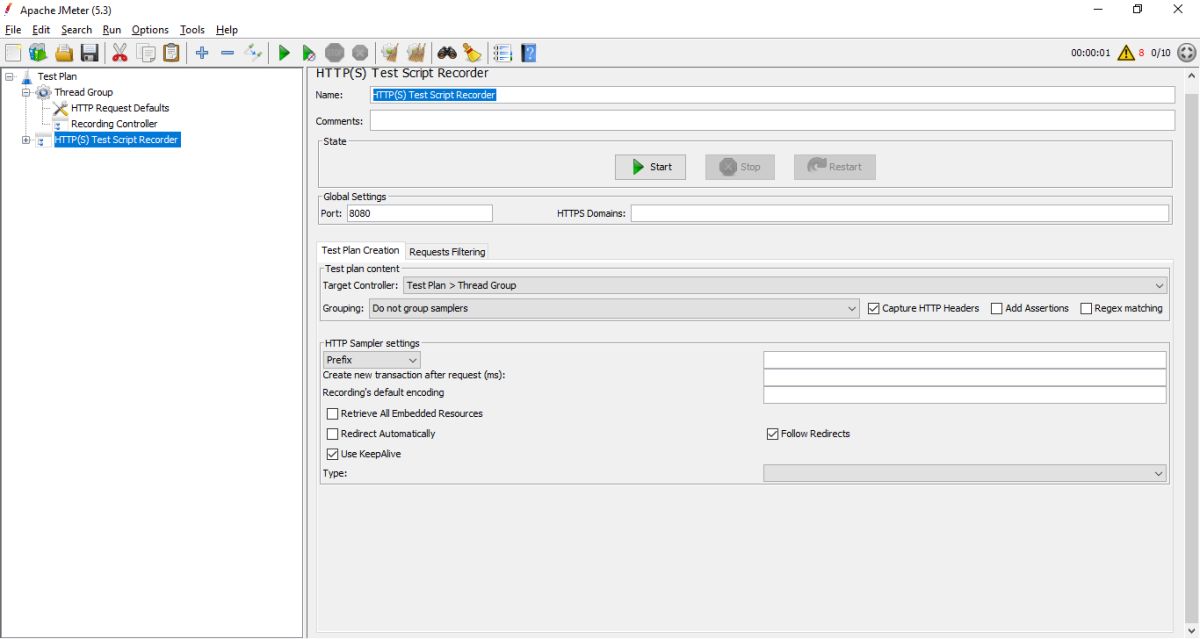1200x639 pixels.
Task: Collapse all tree nodes with minus icon
Action: [227, 53]
